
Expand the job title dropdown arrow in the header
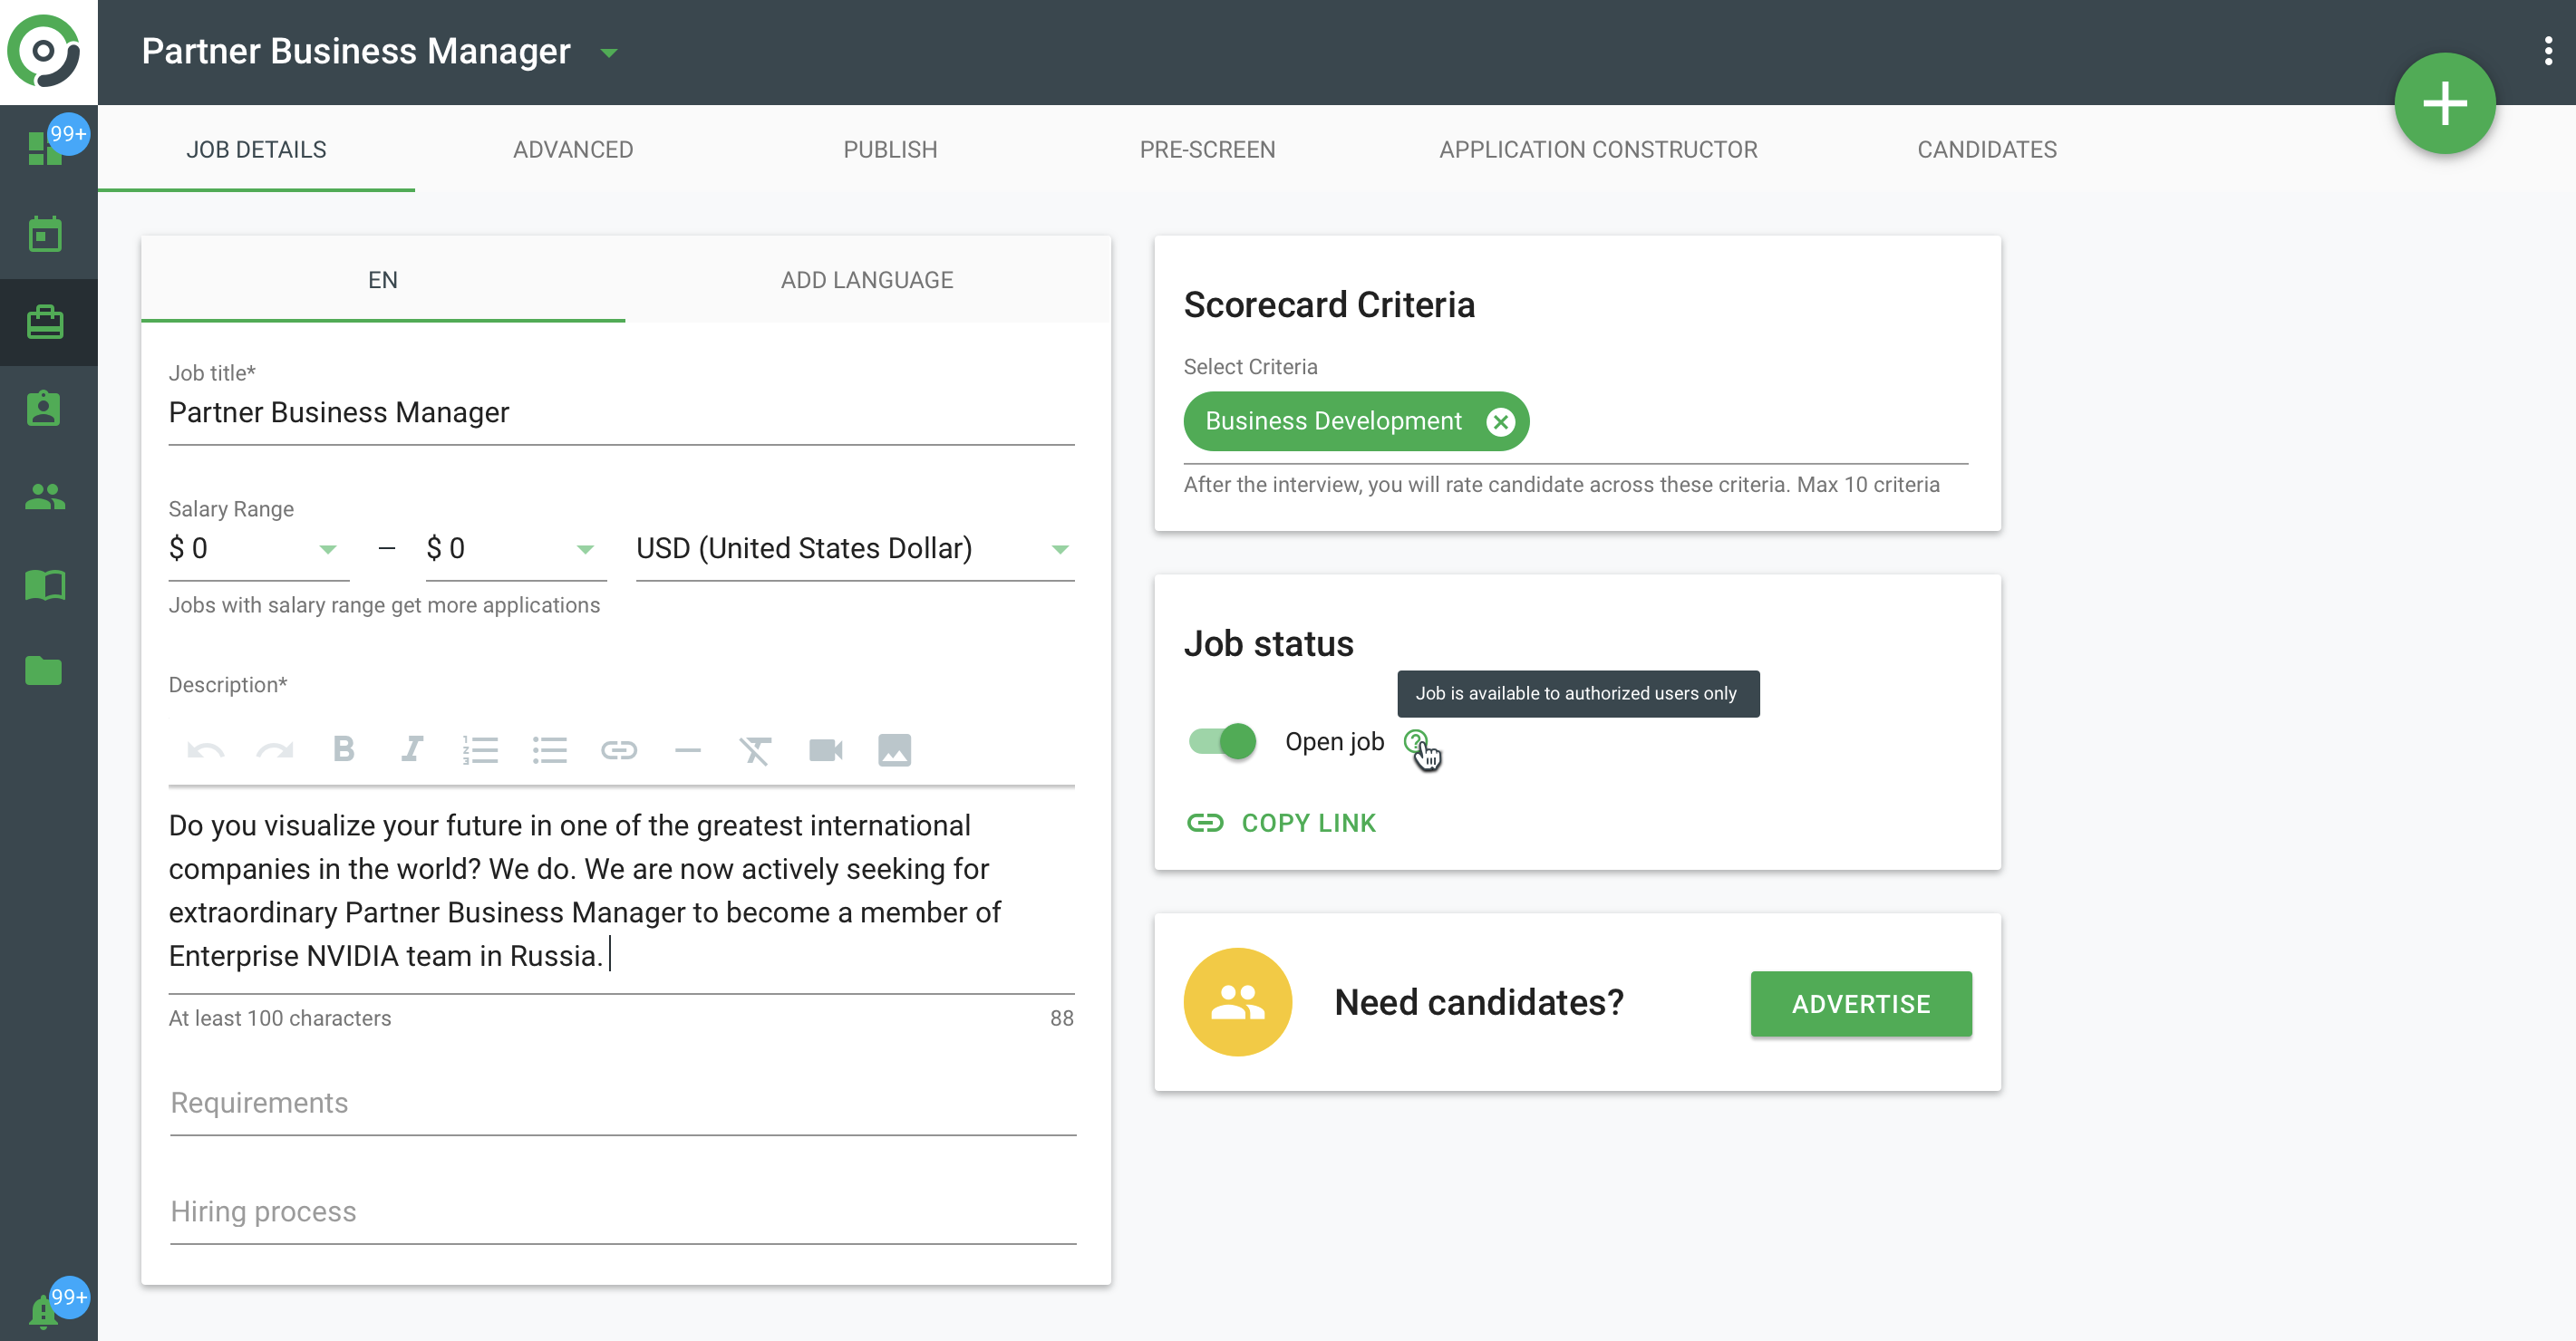point(609,53)
